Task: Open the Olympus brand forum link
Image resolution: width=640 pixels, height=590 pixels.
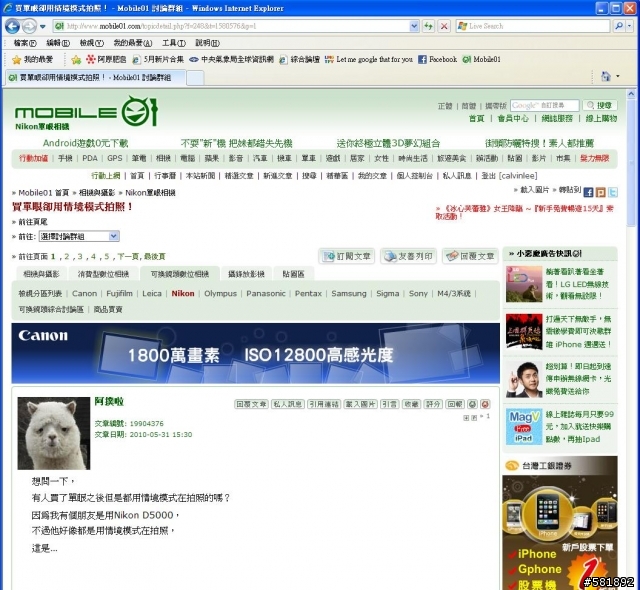Action: coord(220,293)
